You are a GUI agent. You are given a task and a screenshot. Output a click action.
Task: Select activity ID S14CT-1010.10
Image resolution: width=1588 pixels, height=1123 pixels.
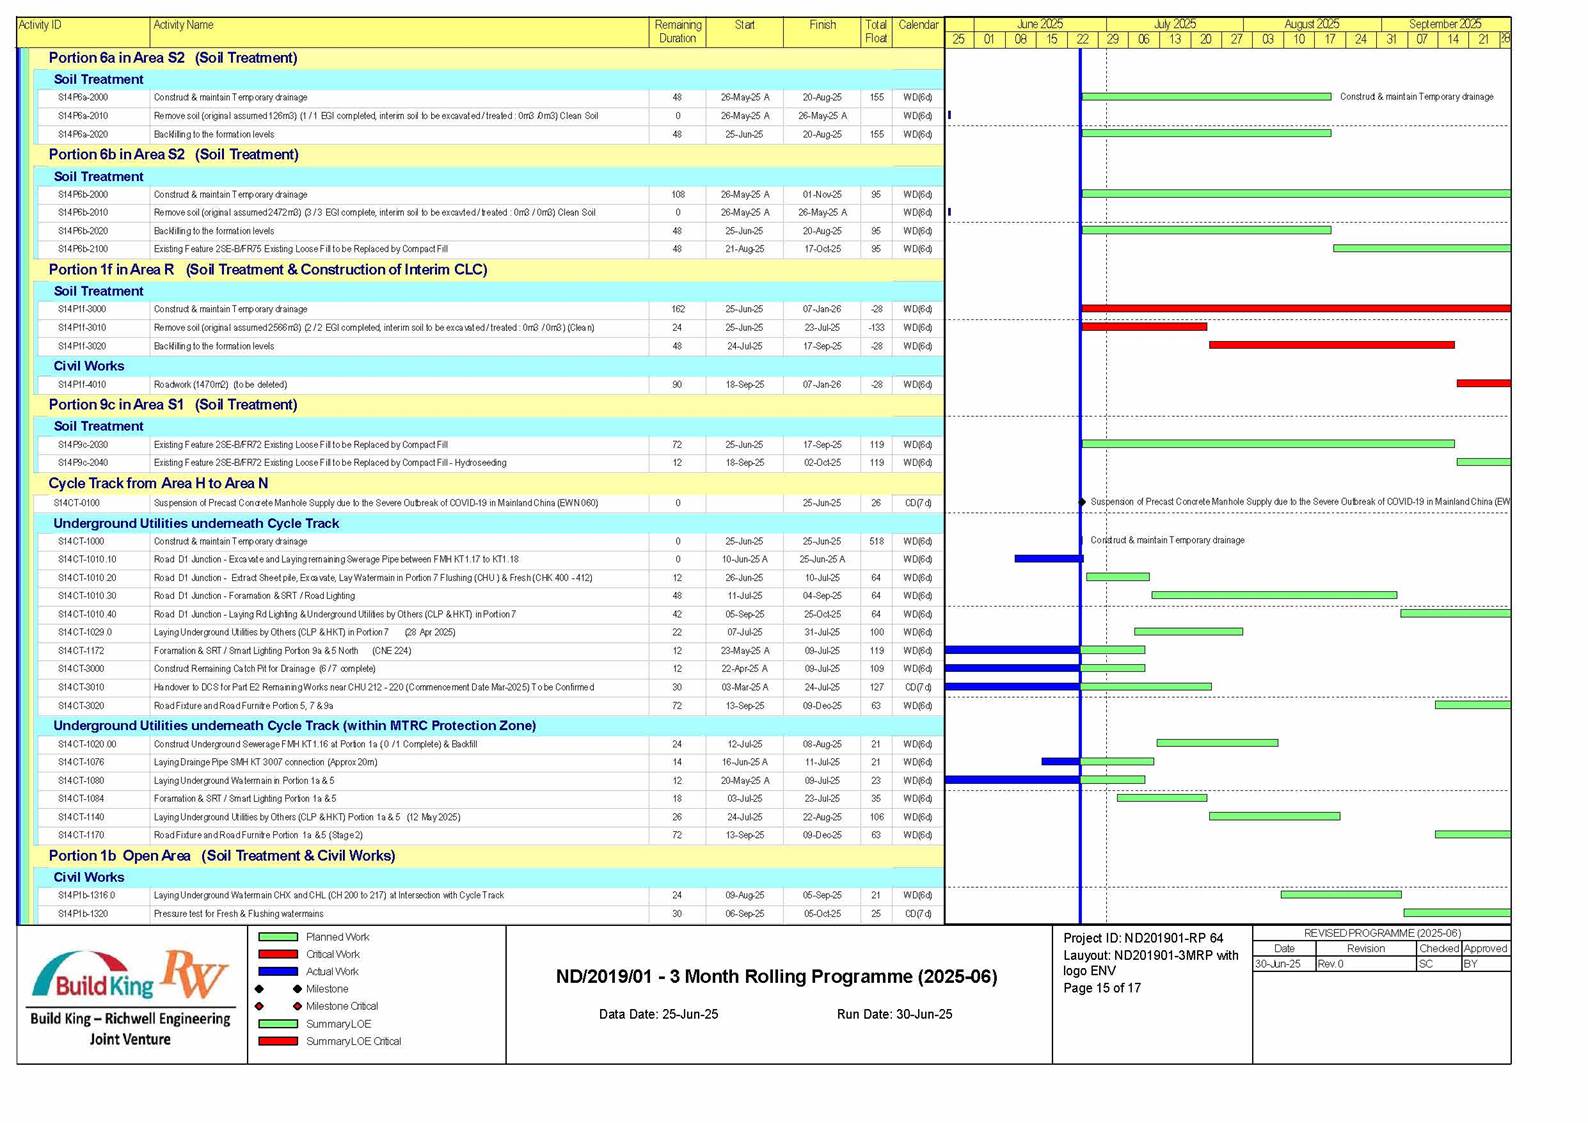87,560
